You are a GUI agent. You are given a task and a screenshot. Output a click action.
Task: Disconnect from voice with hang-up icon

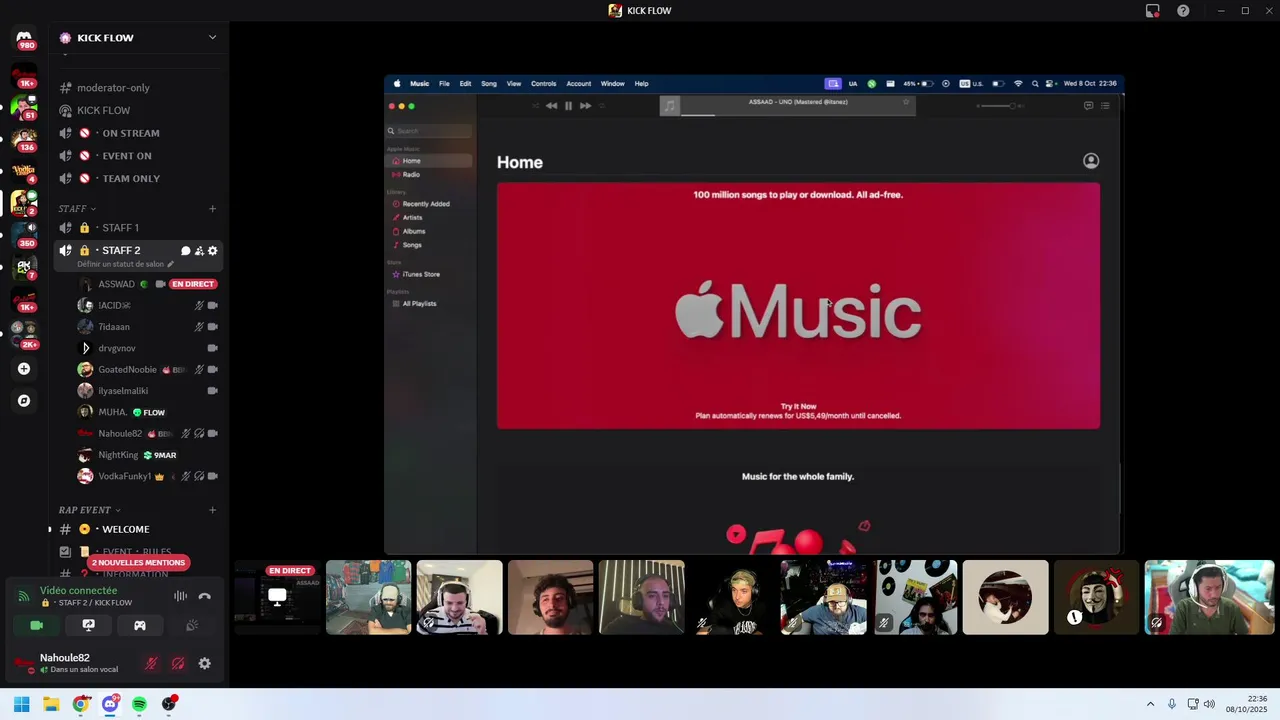tap(205, 596)
